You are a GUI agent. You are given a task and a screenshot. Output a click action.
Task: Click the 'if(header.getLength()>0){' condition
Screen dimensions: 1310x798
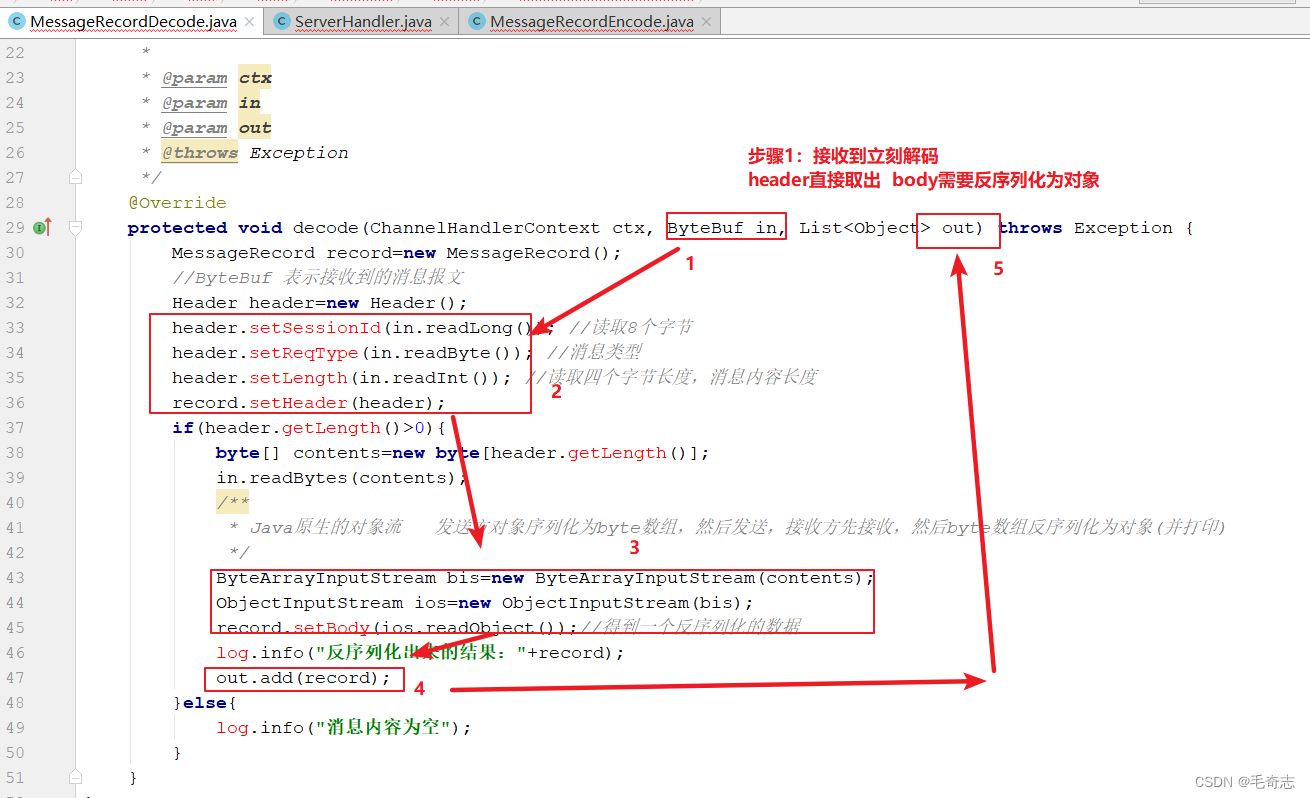308,428
